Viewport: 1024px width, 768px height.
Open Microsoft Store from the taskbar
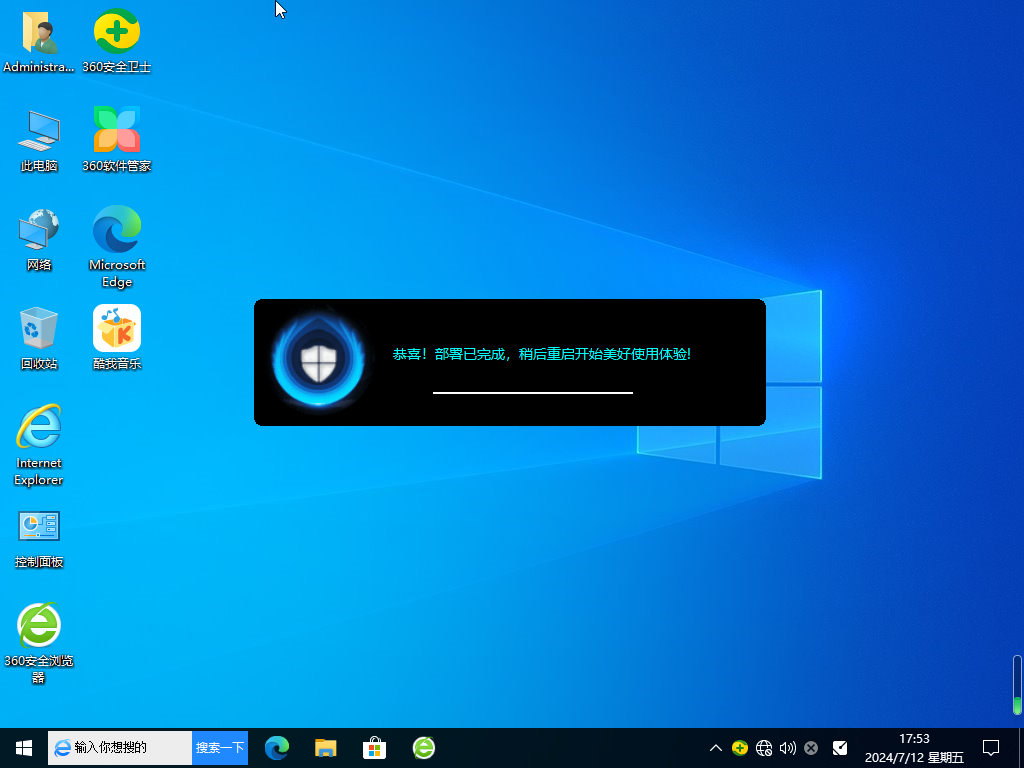click(374, 748)
